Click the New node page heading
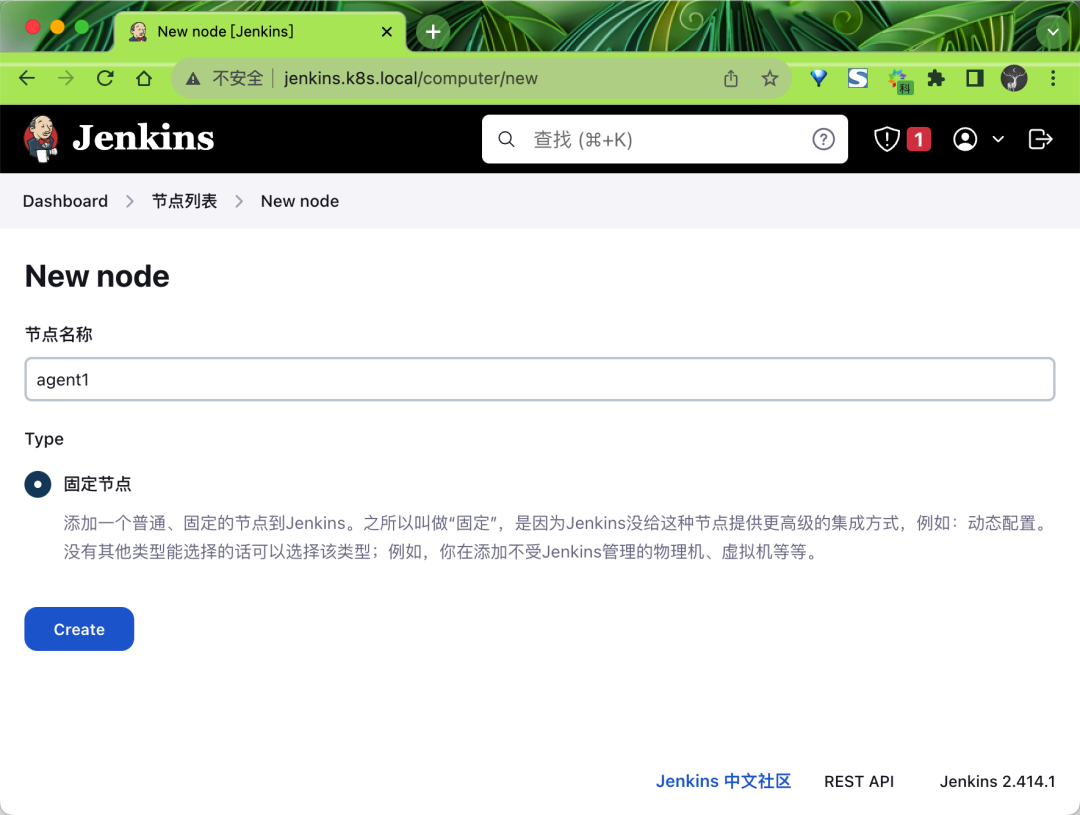This screenshot has width=1080, height=815. (97, 276)
